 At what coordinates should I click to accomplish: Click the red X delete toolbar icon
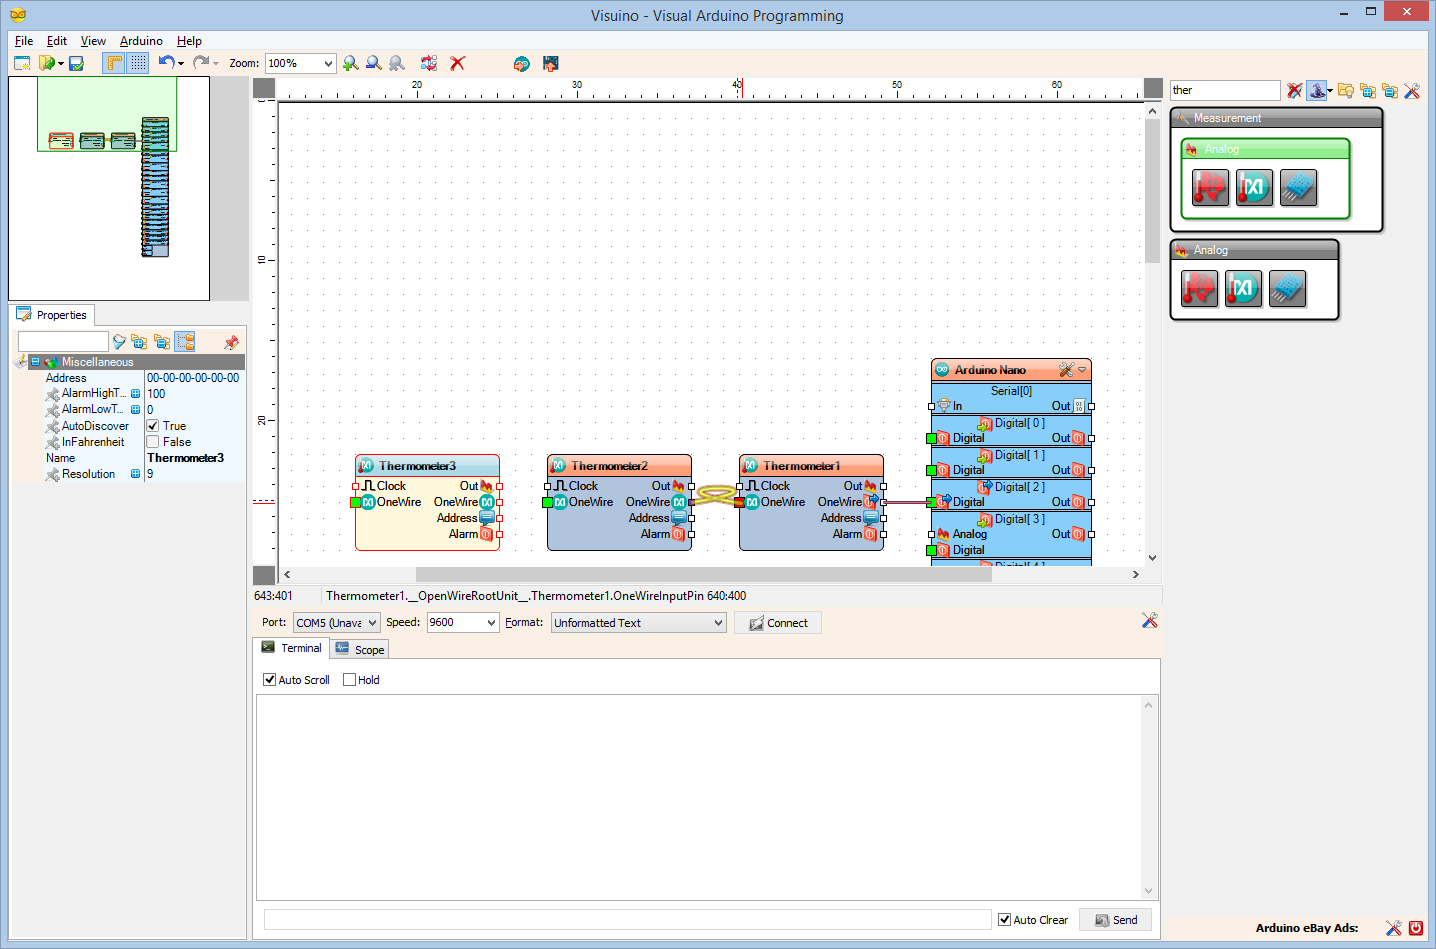point(458,63)
